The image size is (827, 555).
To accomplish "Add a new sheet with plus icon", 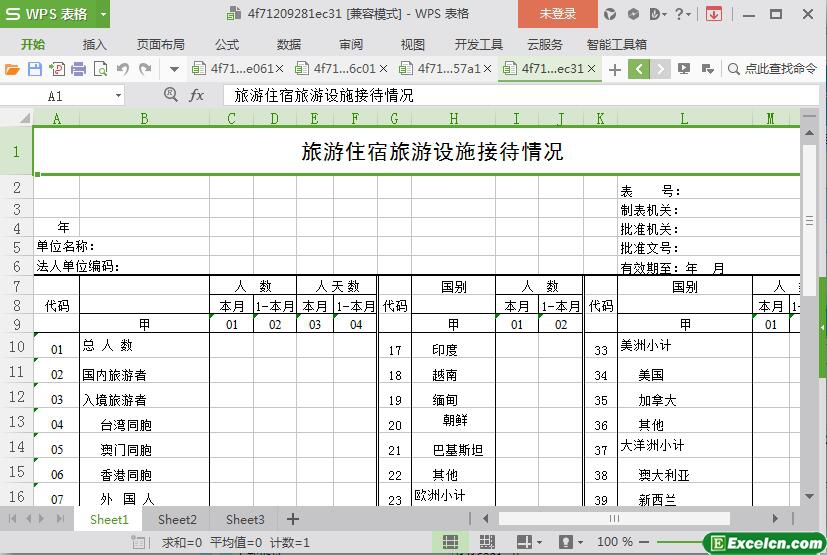I will [x=293, y=519].
